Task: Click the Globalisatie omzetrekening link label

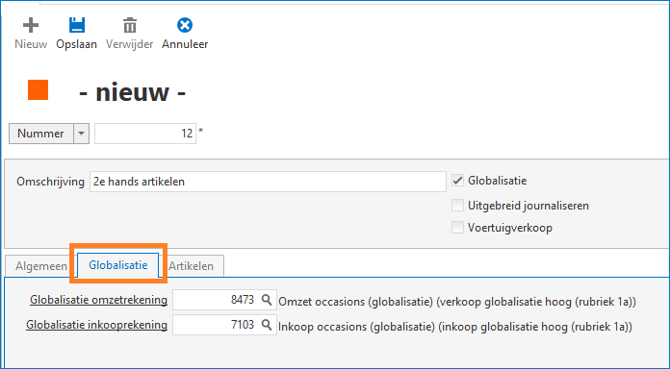Action: click(x=98, y=300)
